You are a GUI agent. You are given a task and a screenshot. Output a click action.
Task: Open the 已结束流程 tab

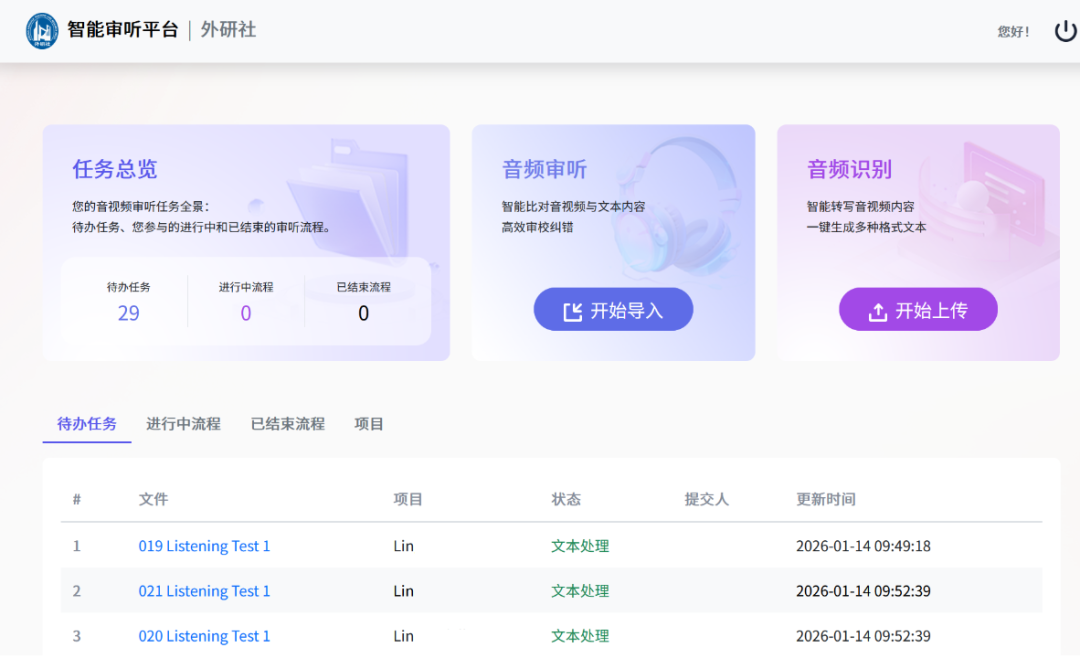(x=287, y=424)
